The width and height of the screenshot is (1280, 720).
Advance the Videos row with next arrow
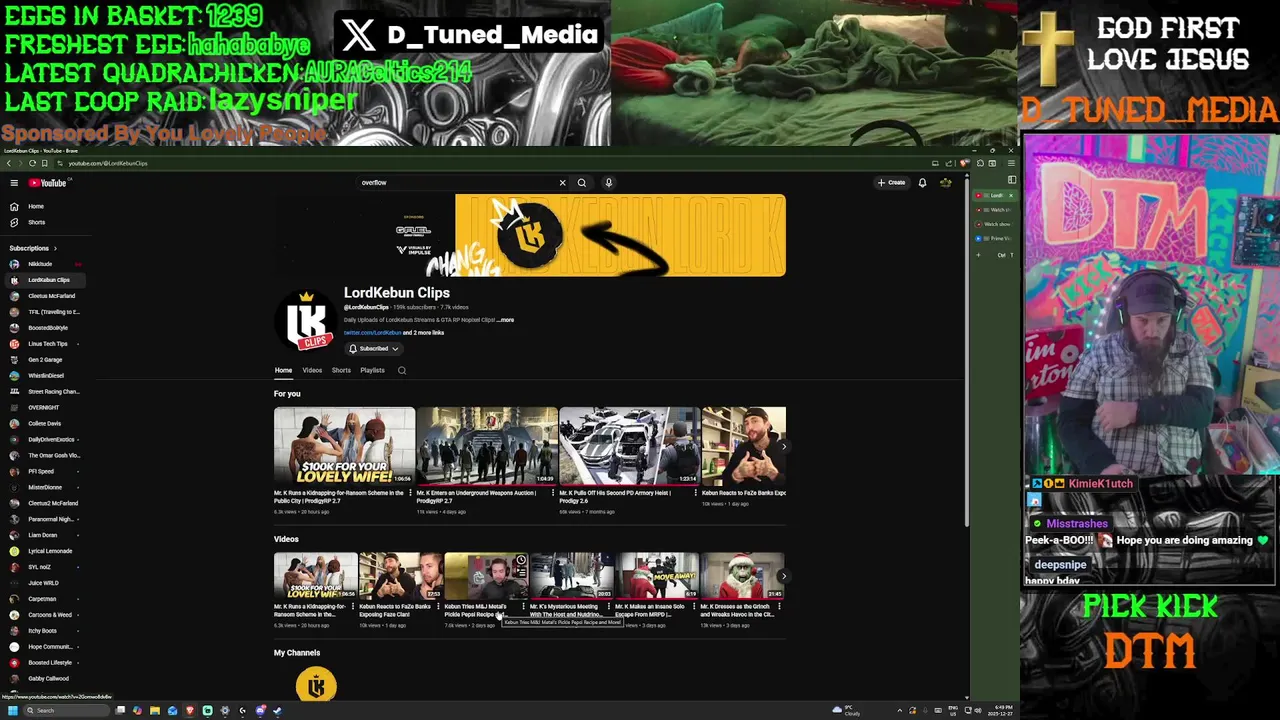click(x=783, y=576)
